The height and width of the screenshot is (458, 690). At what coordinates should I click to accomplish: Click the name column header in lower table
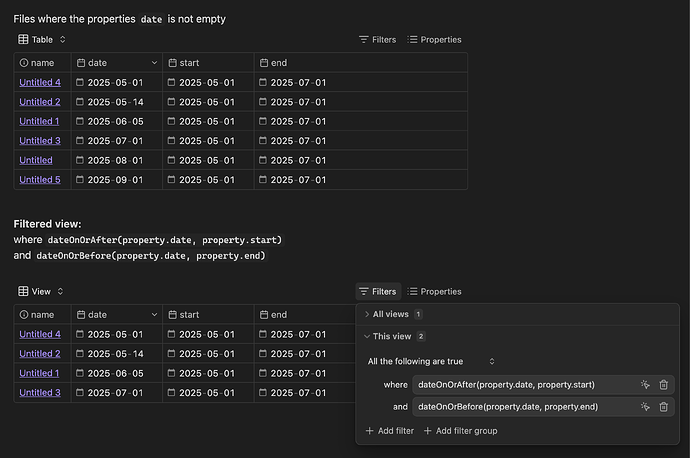click(43, 315)
